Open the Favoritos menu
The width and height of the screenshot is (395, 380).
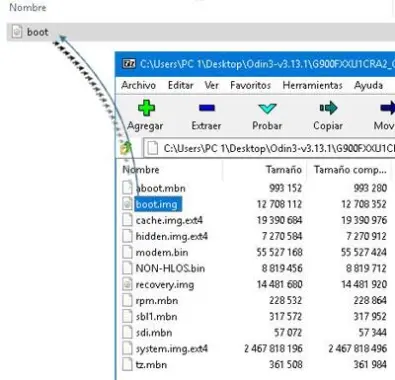[x=250, y=85]
